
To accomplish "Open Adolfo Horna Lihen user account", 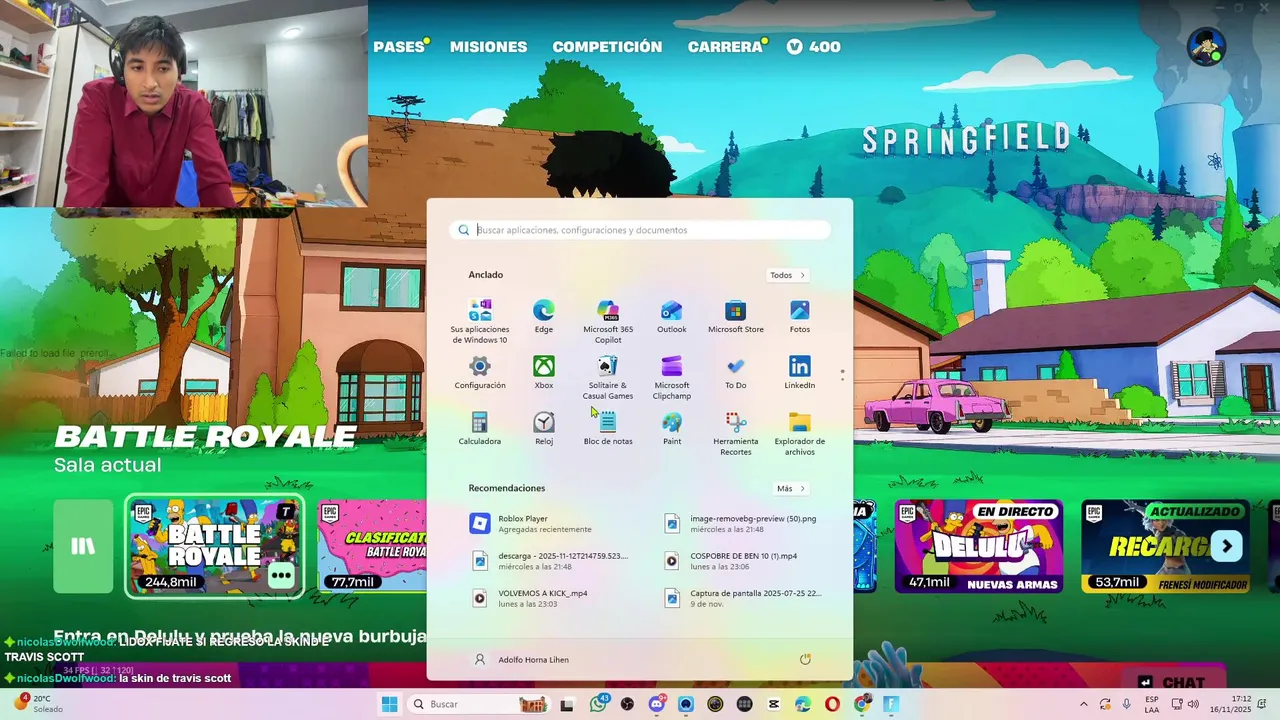I will (x=521, y=660).
